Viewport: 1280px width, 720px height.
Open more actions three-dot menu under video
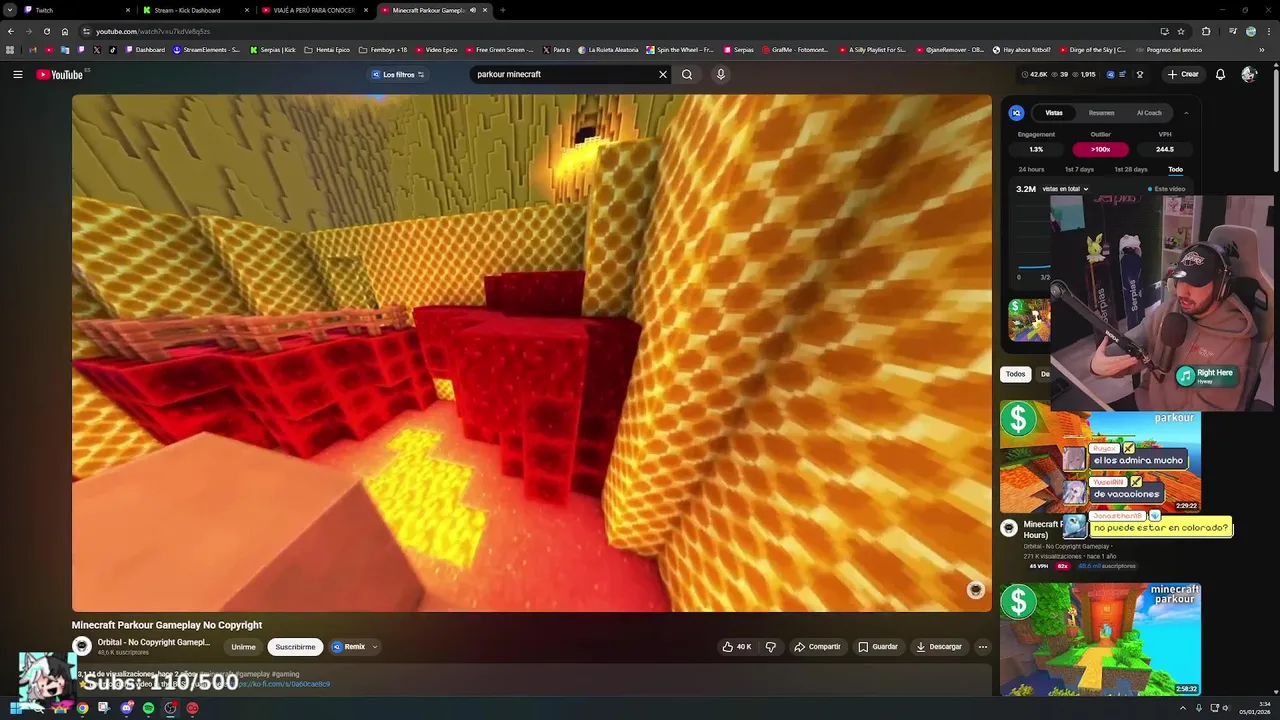click(982, 647)
